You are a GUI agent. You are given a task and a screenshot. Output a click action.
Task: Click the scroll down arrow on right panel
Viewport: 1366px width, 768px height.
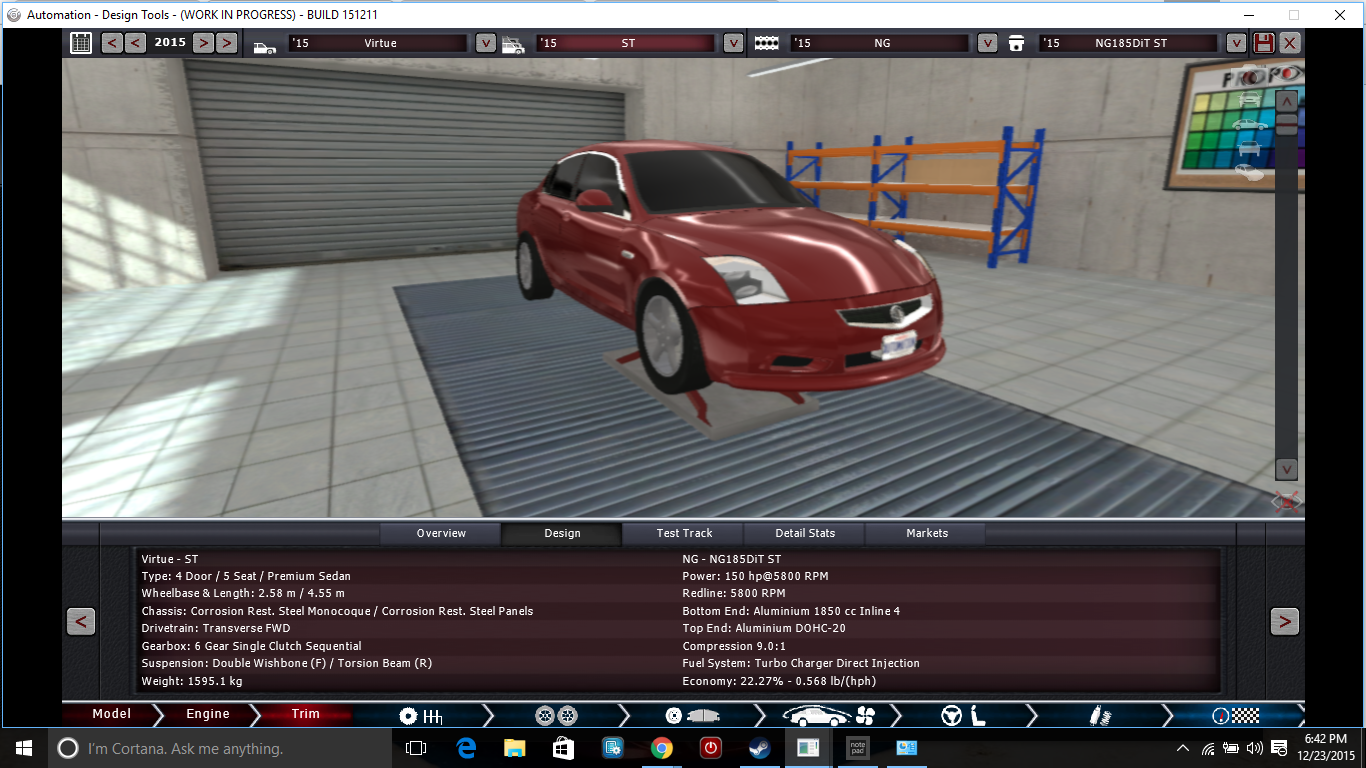(1286, 469)
